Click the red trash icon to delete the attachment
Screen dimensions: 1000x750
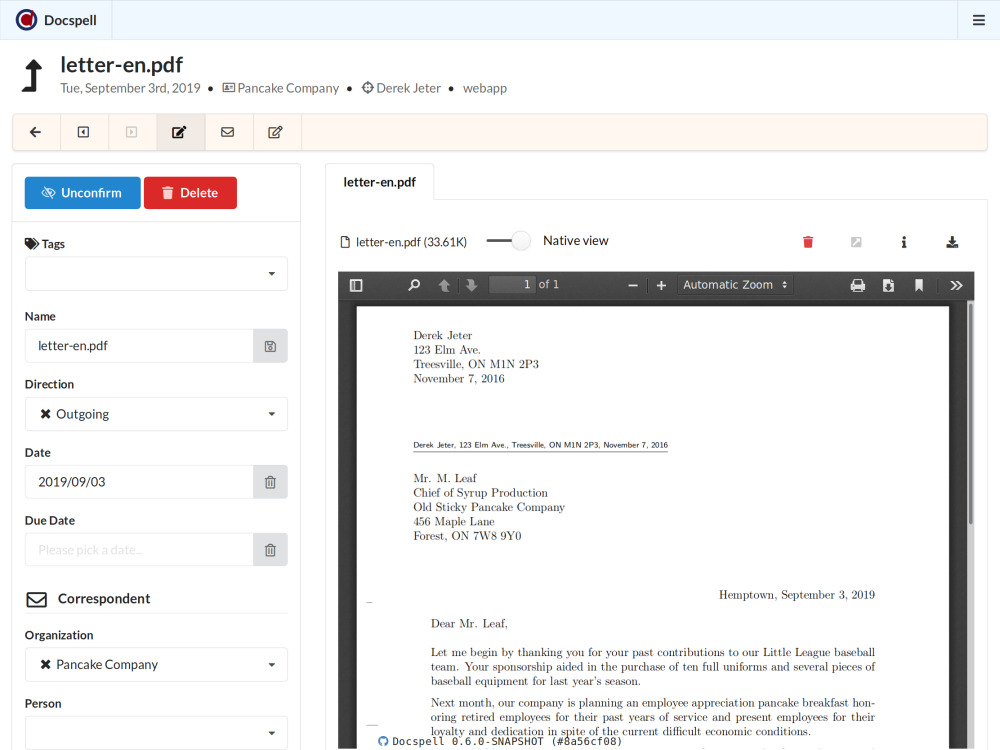808,242
